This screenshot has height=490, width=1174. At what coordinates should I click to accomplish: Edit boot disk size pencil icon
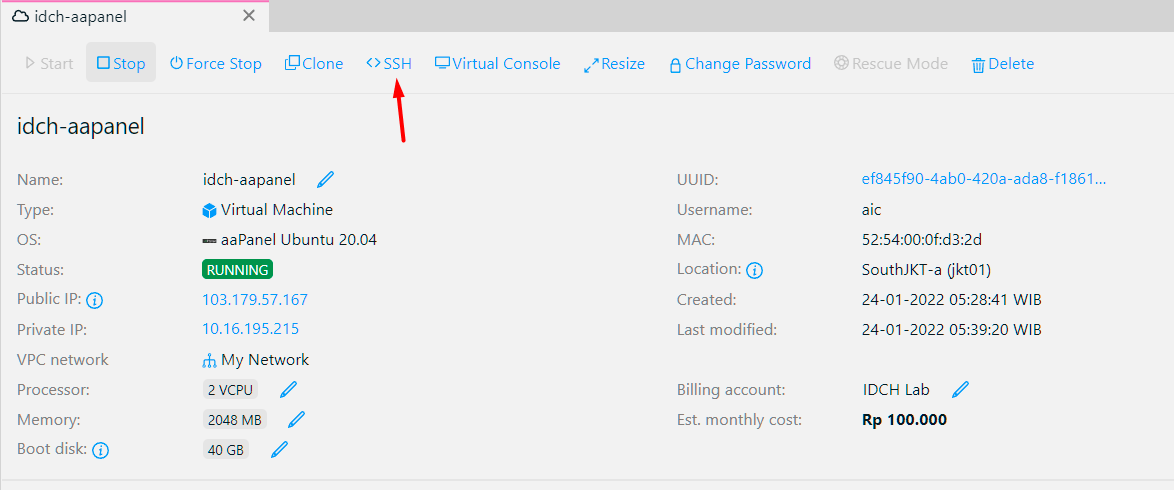coord(279,449)
